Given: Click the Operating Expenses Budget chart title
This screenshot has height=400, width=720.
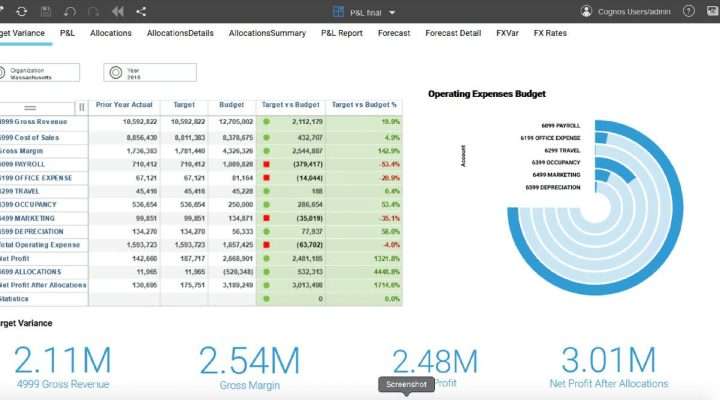Looking at the screenshot, I should 487,94.
